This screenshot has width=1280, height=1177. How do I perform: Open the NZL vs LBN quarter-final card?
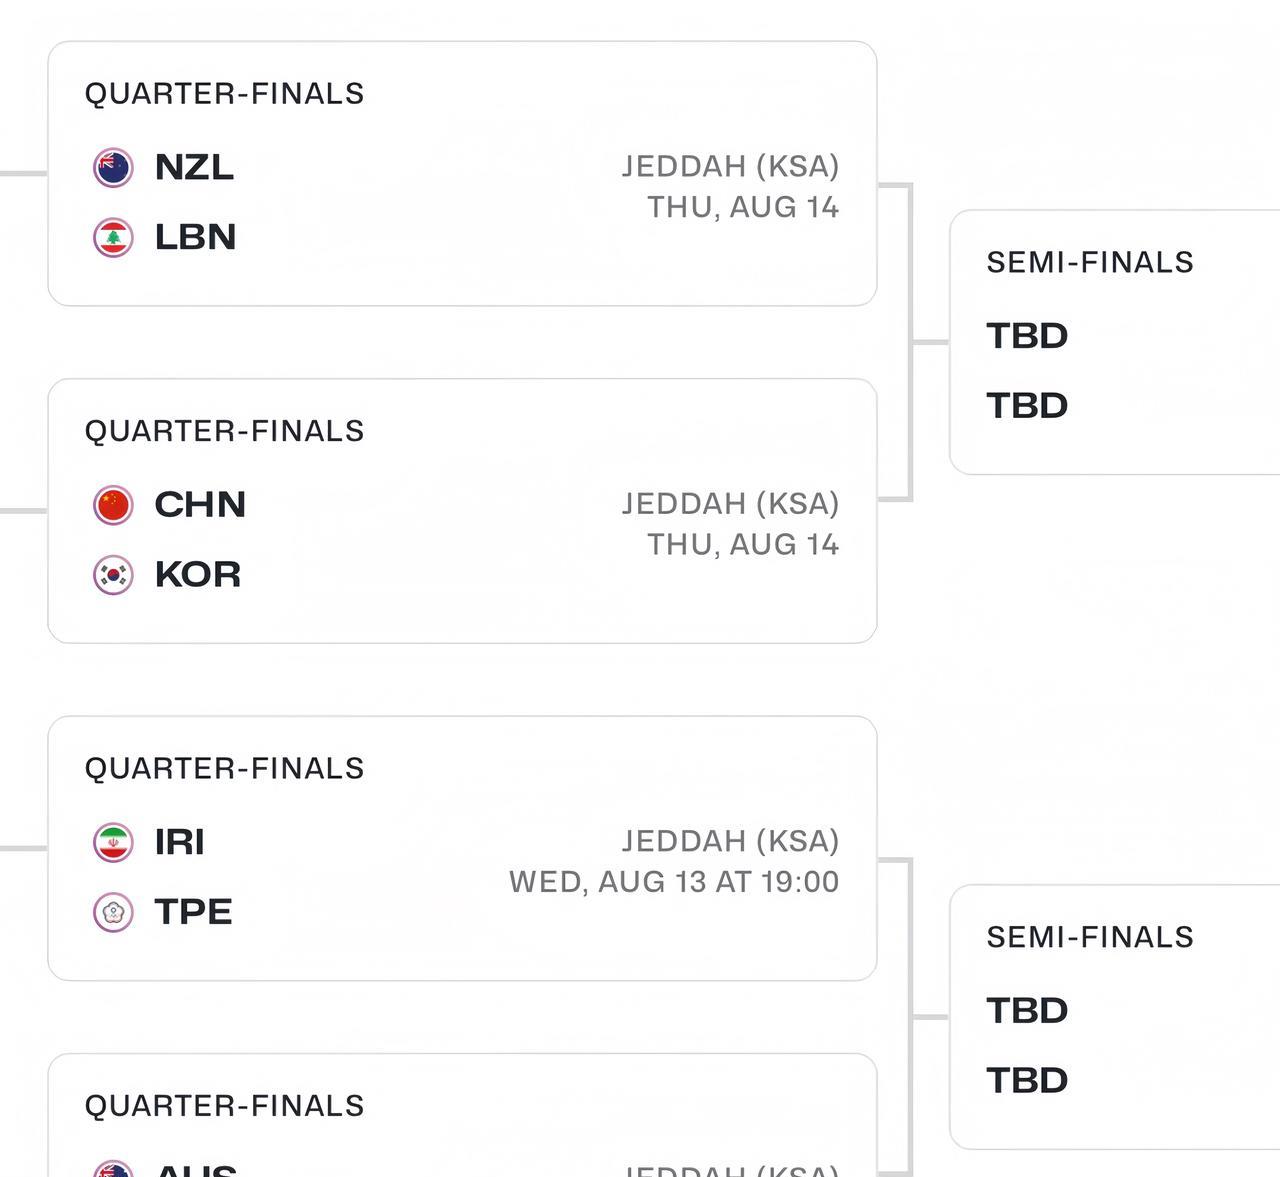coord(462,270)
